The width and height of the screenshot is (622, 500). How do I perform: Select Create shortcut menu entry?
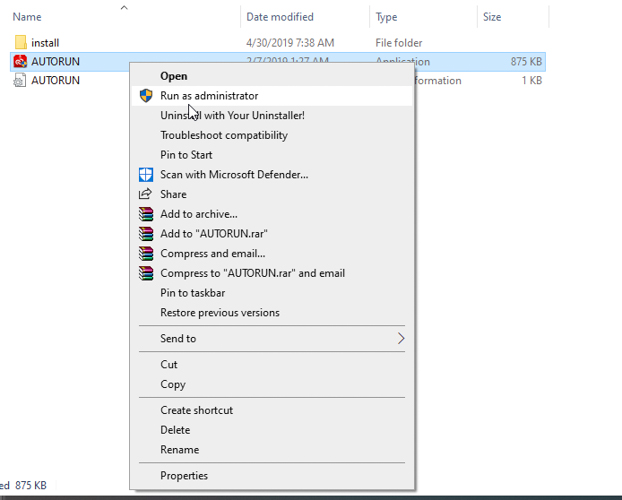[x=197, y=410]
